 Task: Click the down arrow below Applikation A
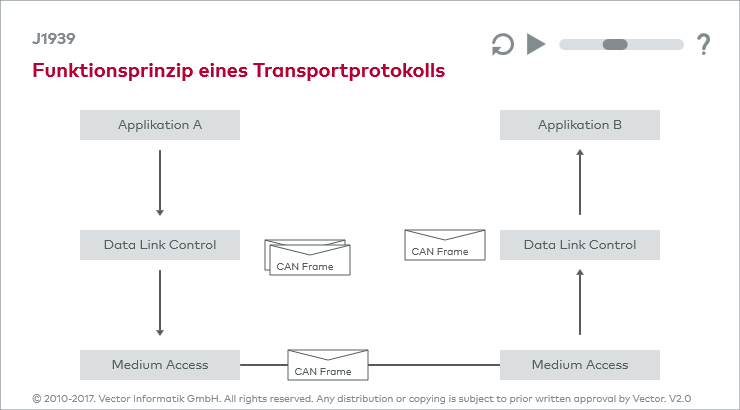coord(160,183)
